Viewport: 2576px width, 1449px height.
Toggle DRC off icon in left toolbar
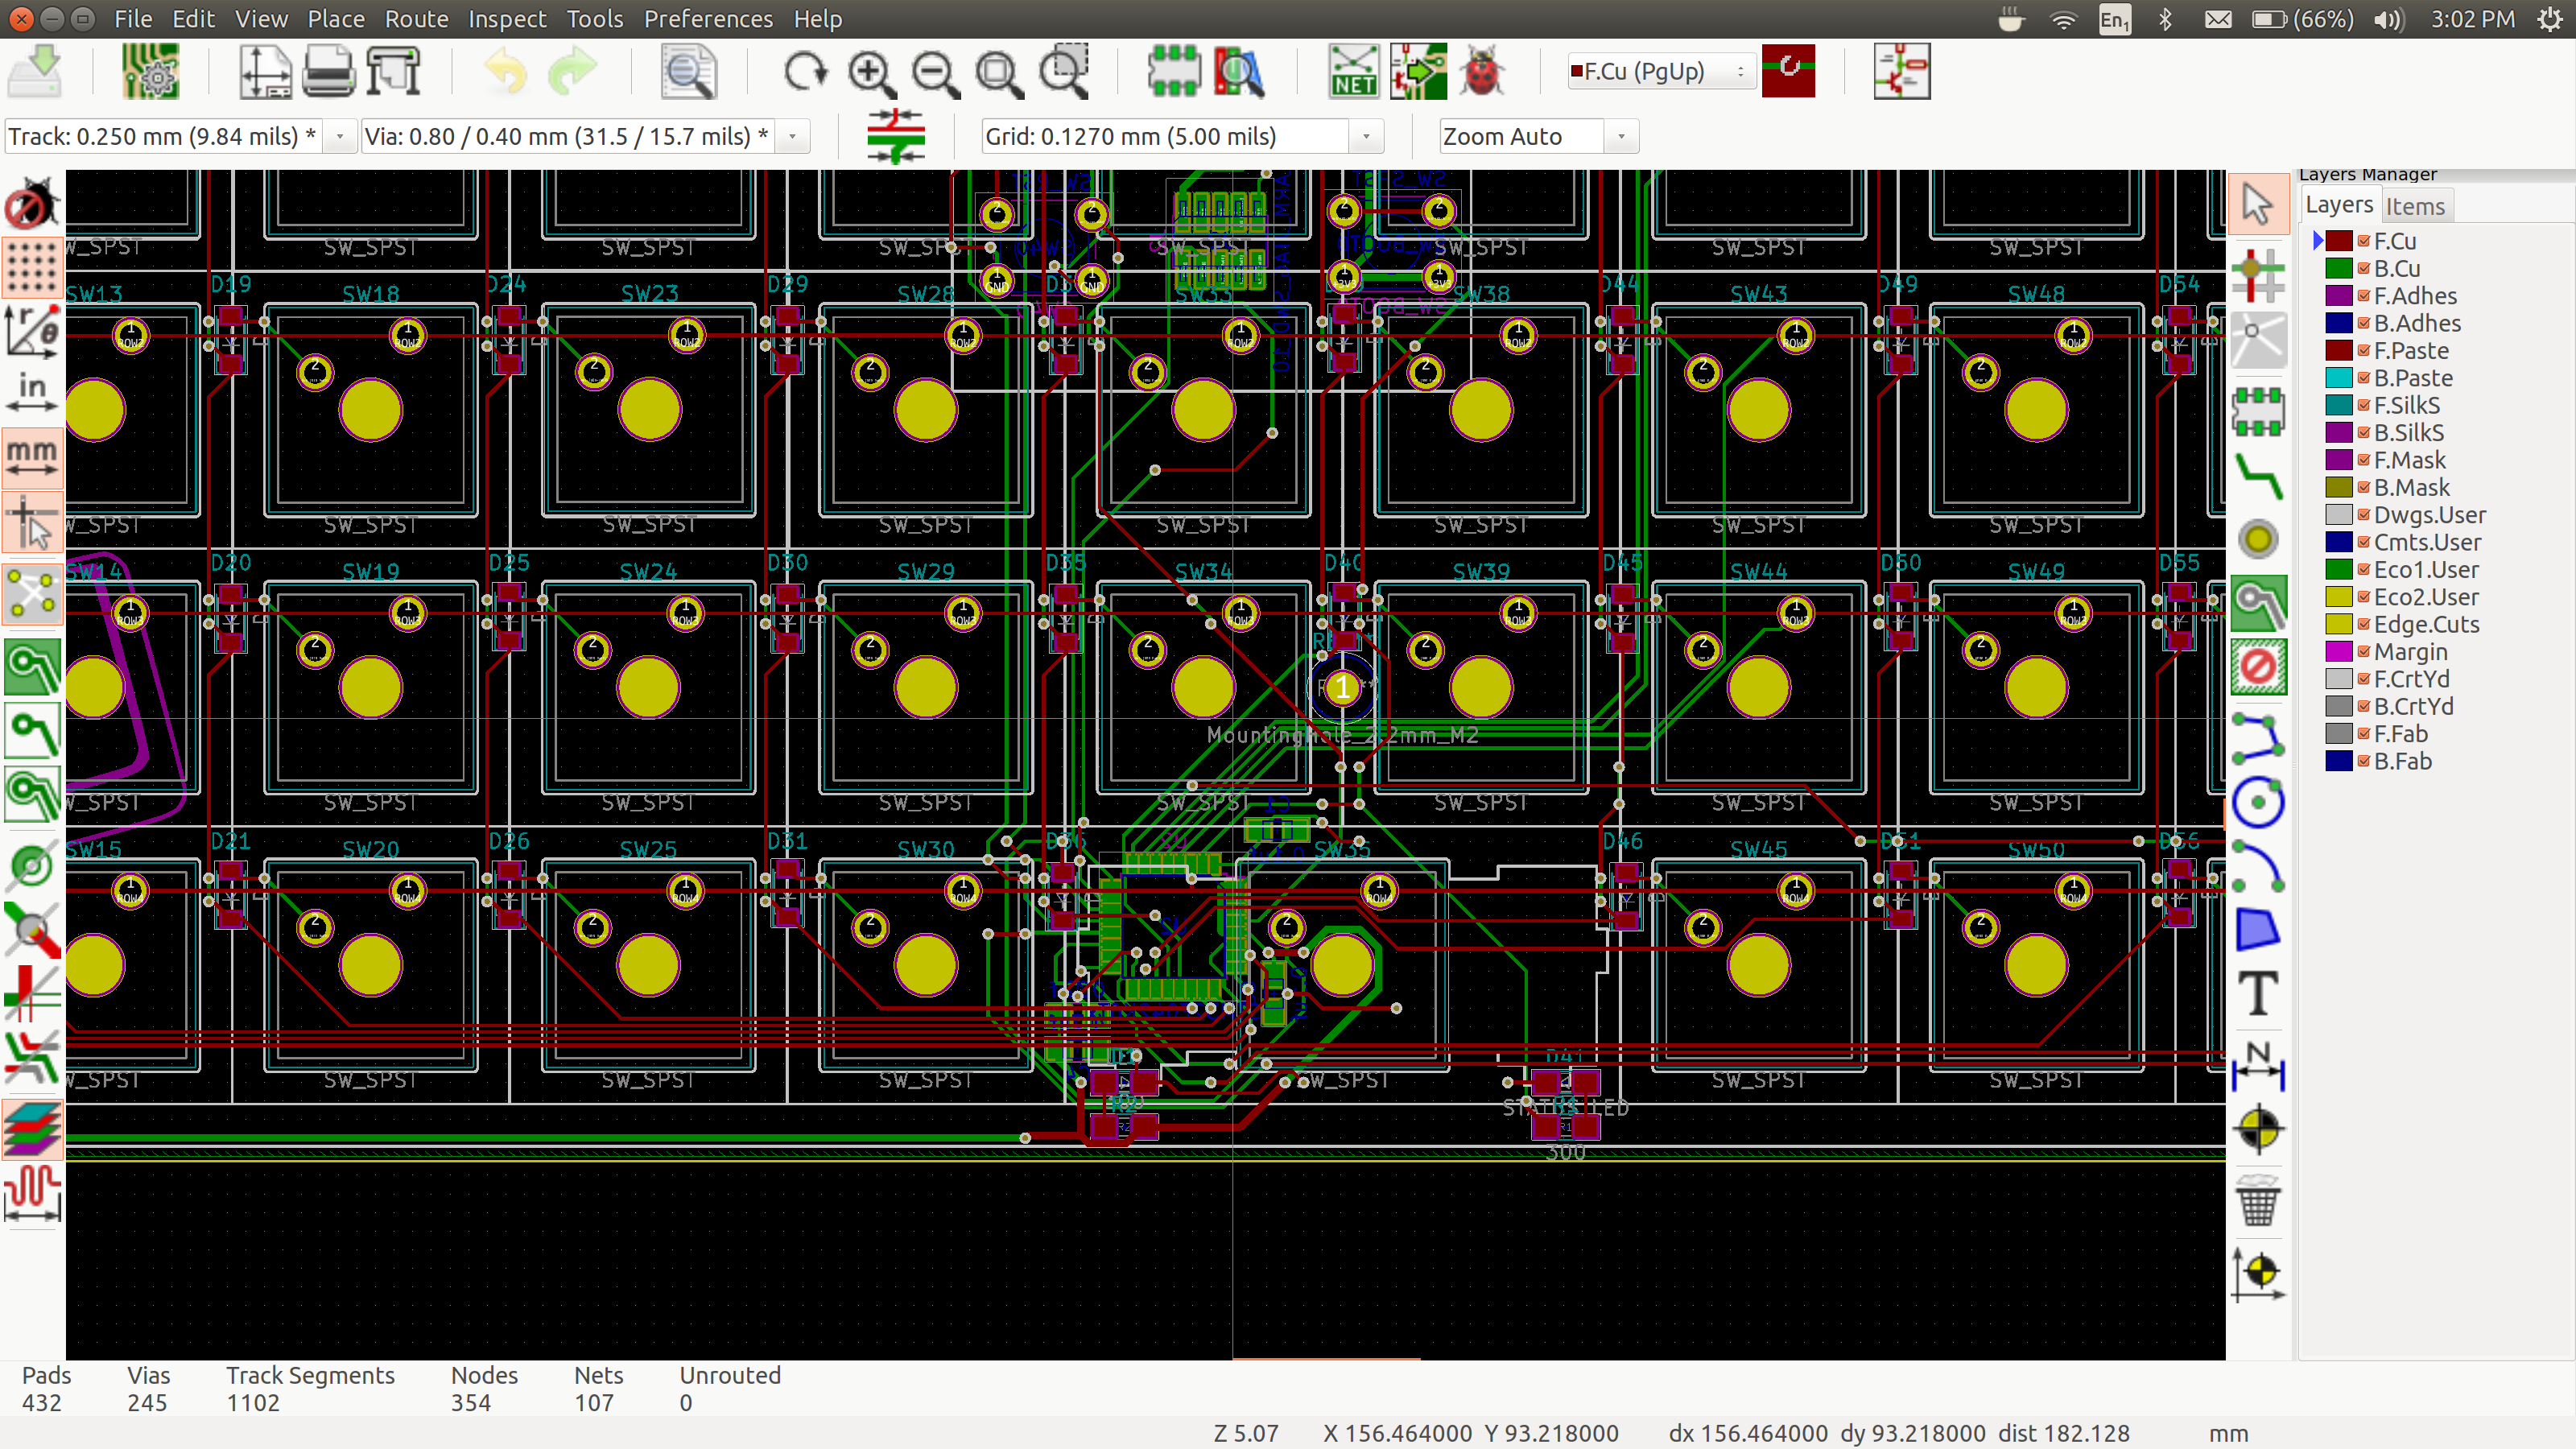(x=32, y=205)
